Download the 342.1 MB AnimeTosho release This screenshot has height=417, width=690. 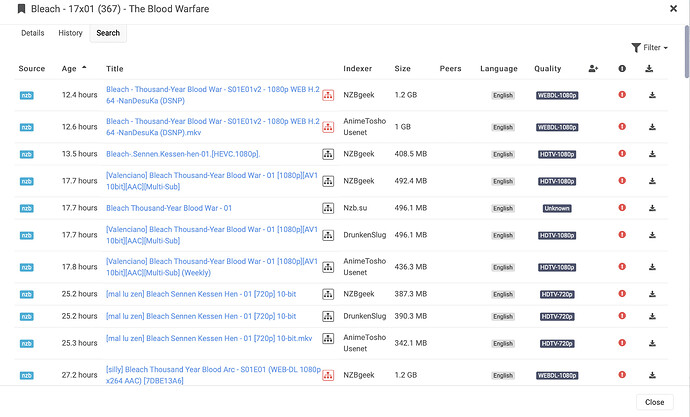652,343
